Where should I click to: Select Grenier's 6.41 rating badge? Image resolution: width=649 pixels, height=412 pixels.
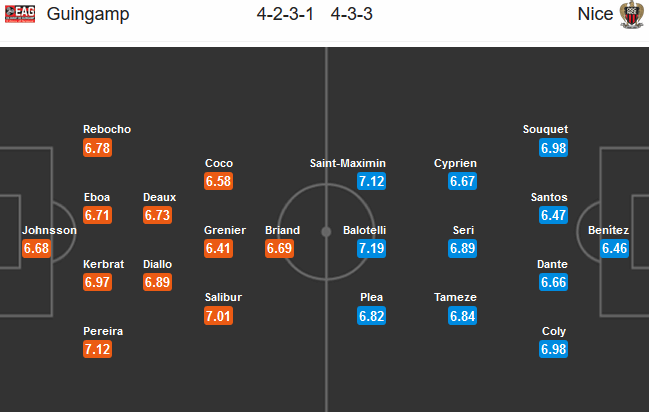(x=219, y=248)
